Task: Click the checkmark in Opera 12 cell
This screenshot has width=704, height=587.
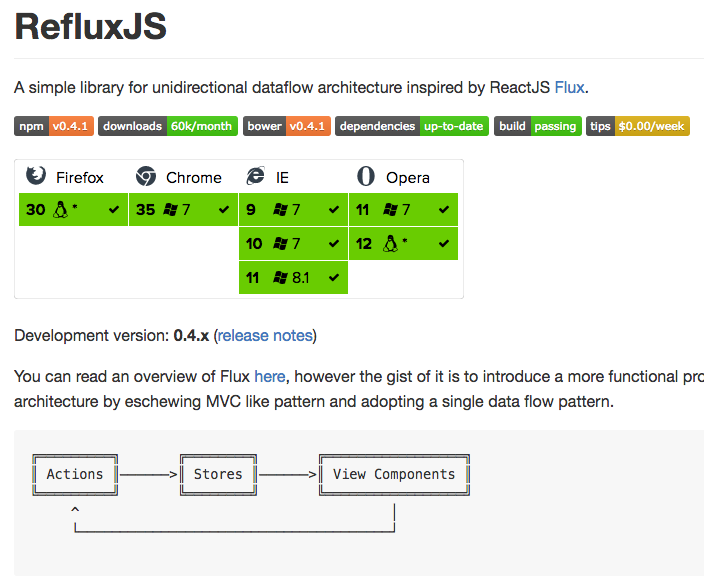Action: tap(444, 243)
